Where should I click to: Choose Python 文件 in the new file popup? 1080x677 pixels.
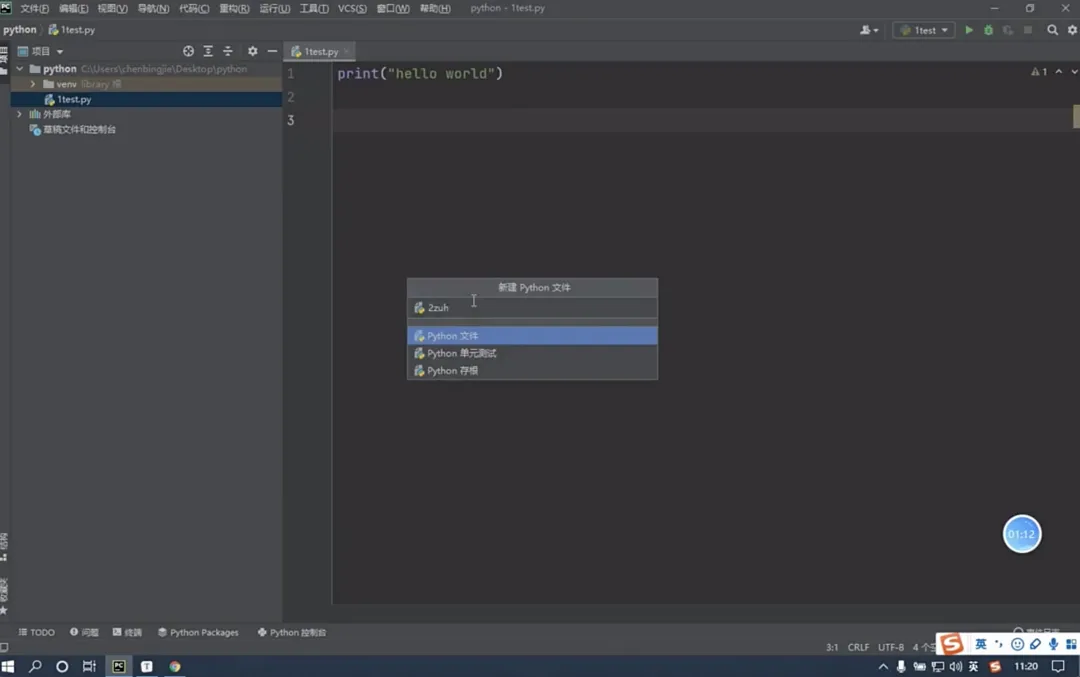pyautogui.click(x=532, y=335)
